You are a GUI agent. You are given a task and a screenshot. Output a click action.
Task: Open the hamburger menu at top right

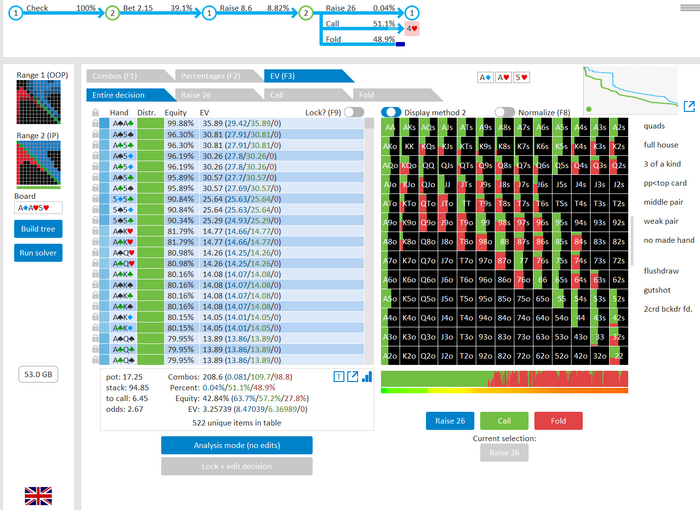690,8
